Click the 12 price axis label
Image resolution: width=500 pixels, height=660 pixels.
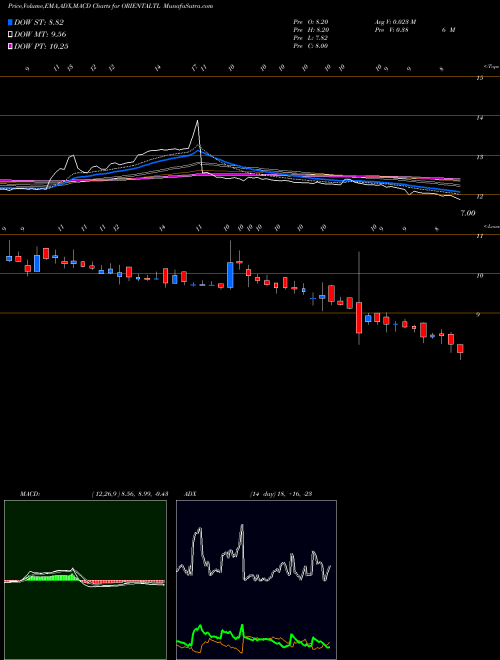pos(479,197)
